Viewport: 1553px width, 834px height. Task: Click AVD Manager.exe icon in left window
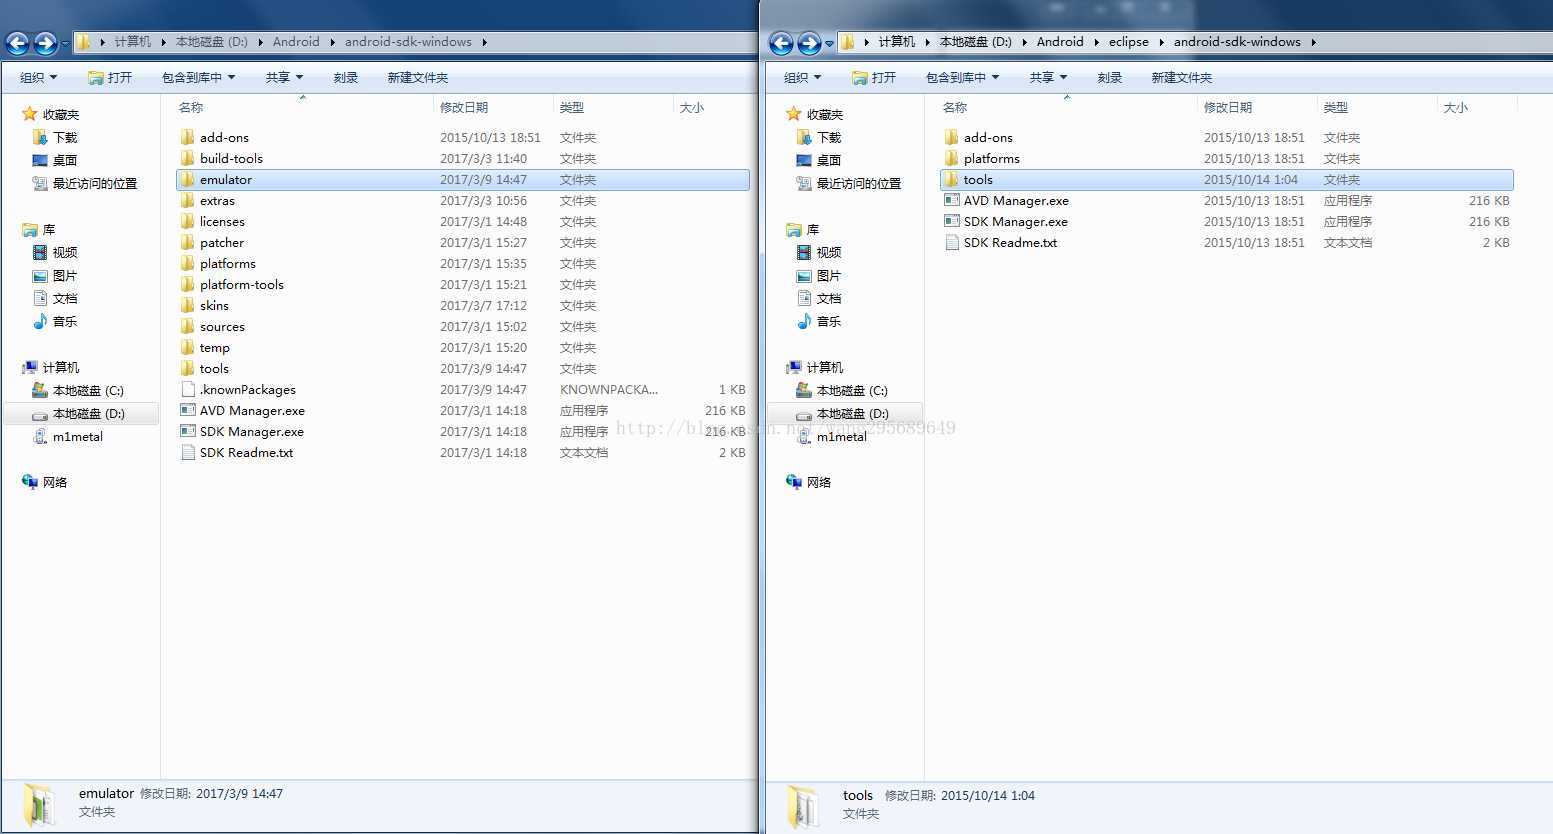tap(187, 411)
